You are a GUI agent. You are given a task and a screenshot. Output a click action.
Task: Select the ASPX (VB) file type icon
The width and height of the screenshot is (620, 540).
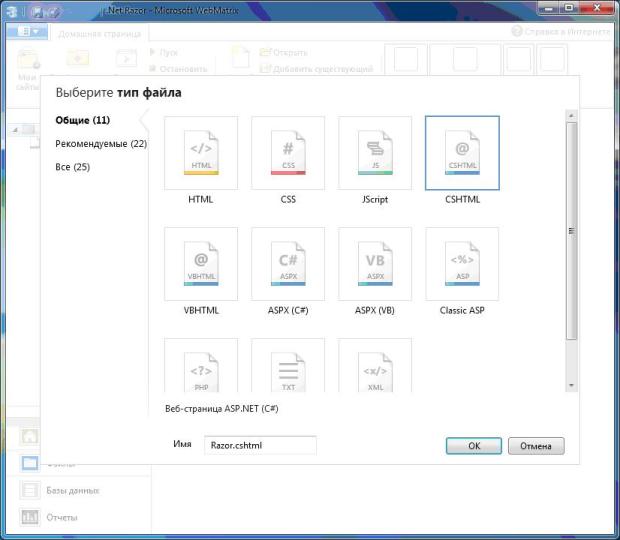375,264
